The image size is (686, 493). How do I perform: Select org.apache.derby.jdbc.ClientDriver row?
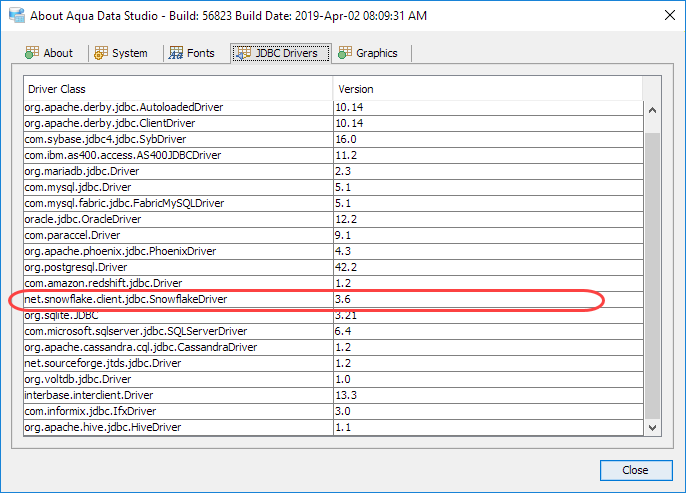click(x=333, y=123)
